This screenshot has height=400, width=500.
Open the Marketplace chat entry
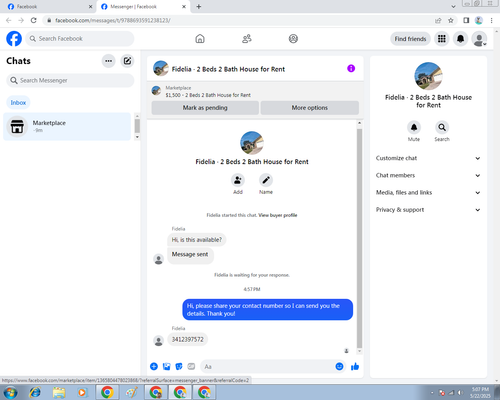click(x=67, y=126)
